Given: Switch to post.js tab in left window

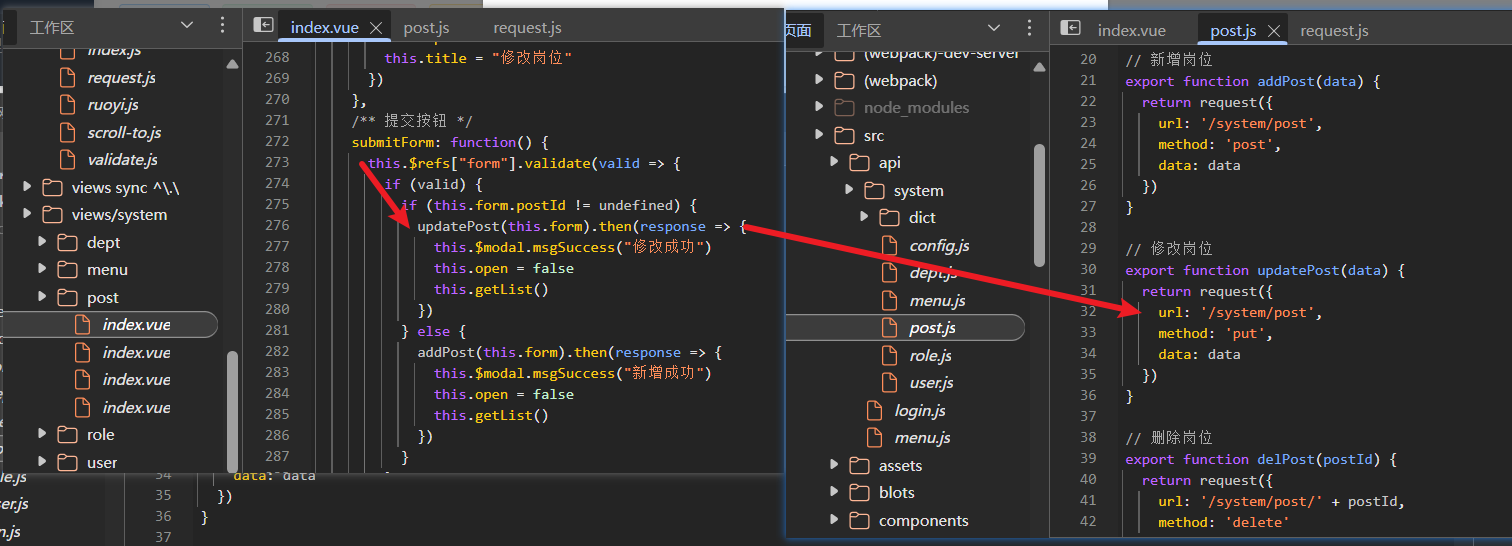Looking at the screenshot, I should [427, 28].
